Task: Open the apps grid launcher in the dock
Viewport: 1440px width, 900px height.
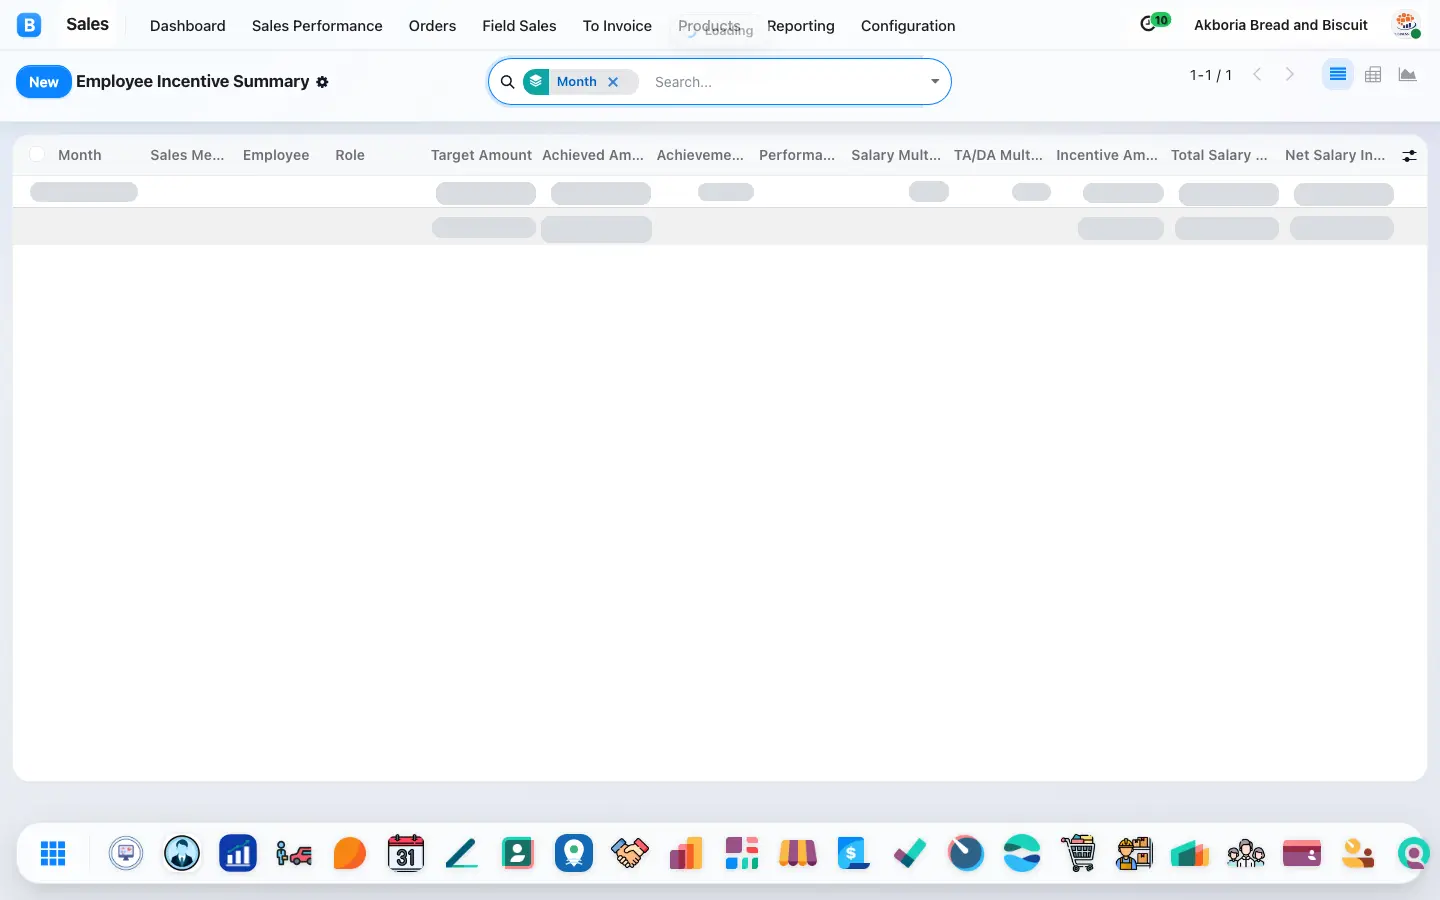Action: coord(53,853)
